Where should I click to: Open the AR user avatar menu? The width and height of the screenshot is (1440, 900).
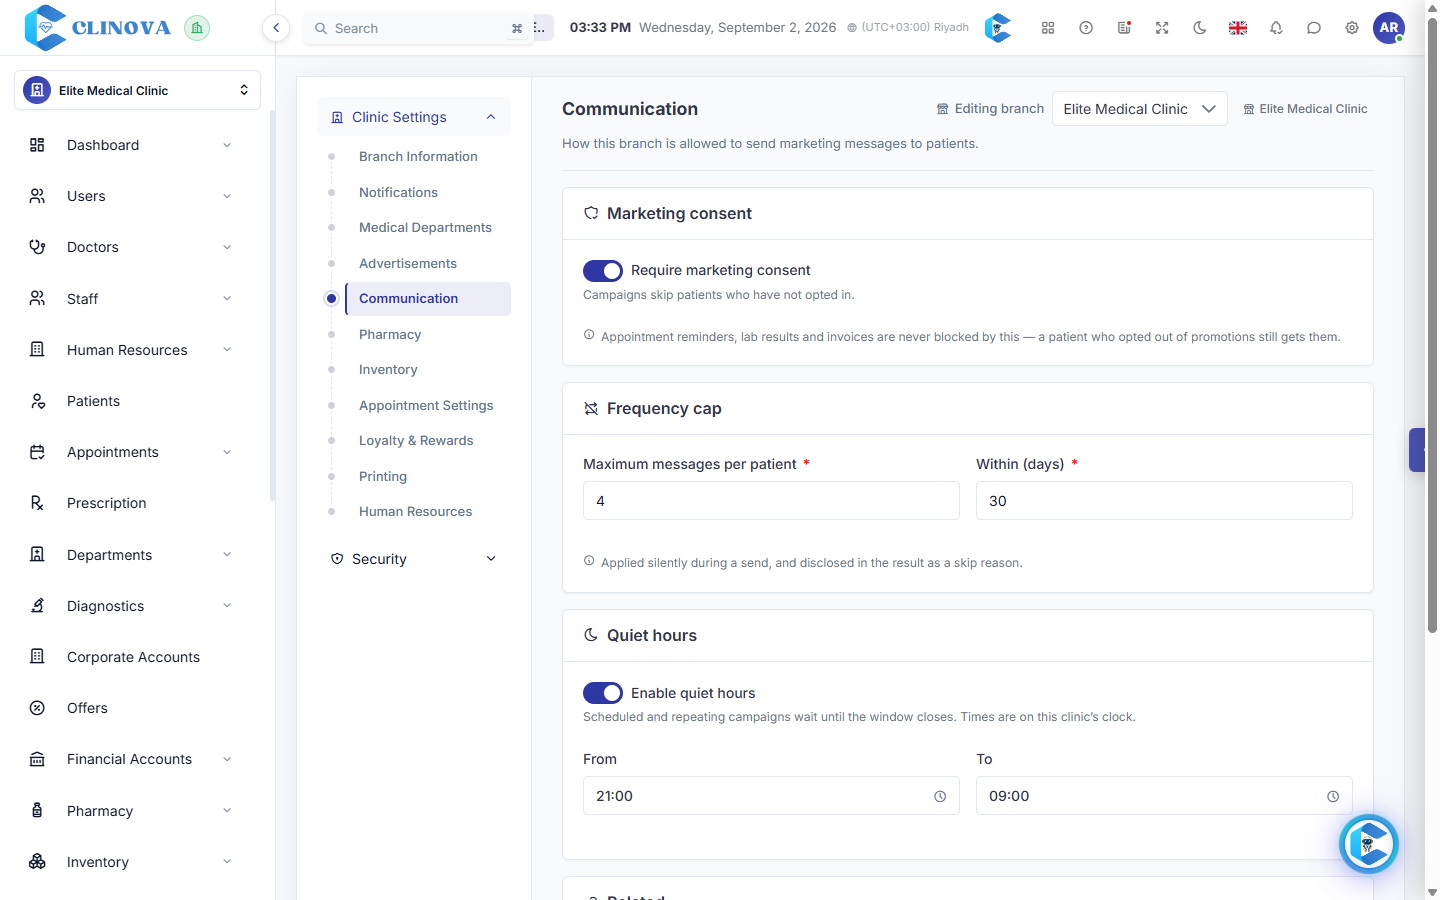[x=1389, y=28]
